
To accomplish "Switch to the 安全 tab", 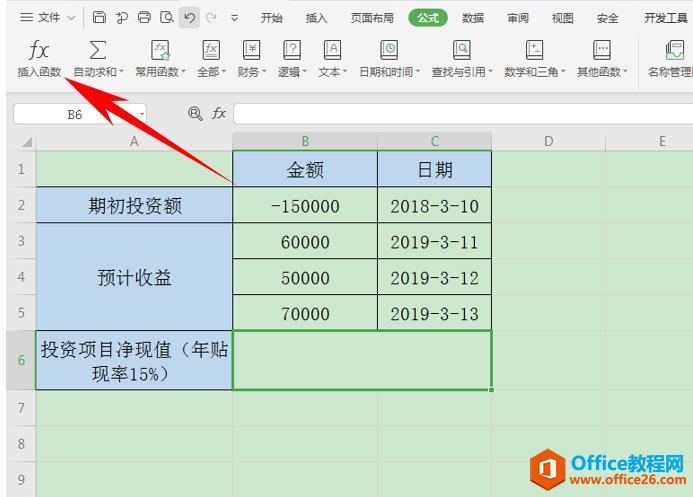I will [x=608, y=18].
